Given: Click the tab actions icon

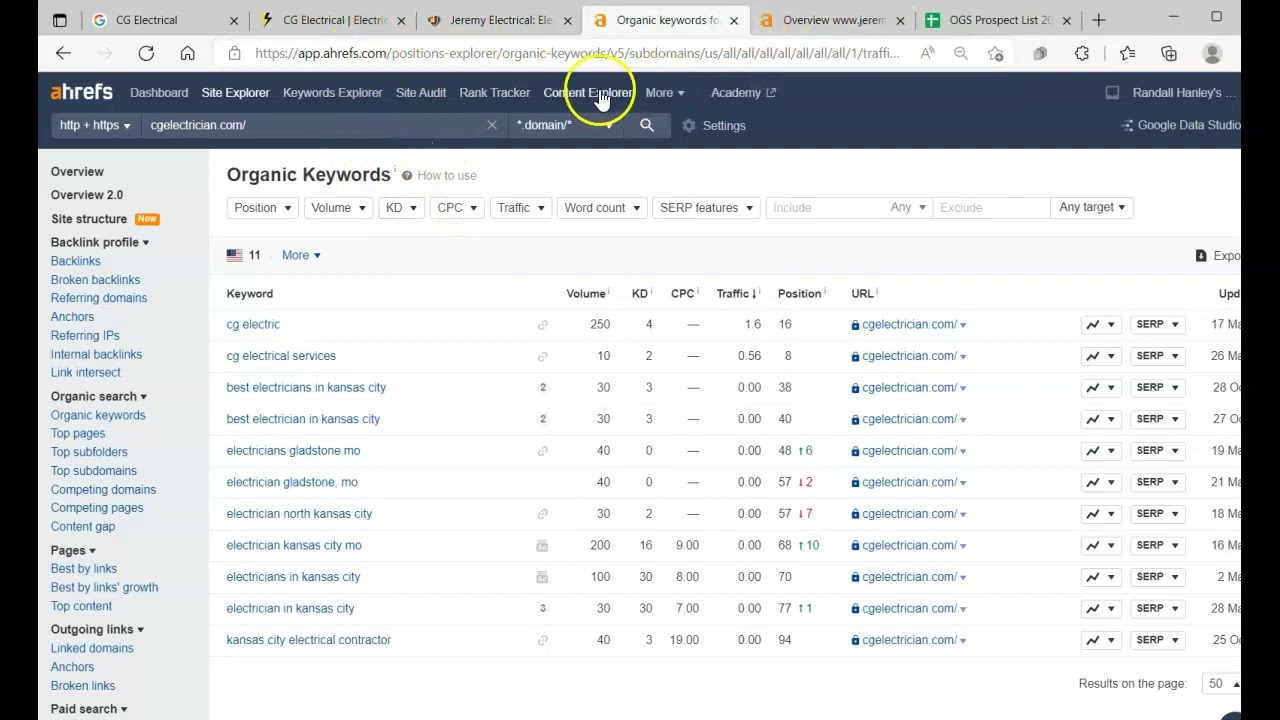Looking at the screenshot, I should click(x=59, y=20).
